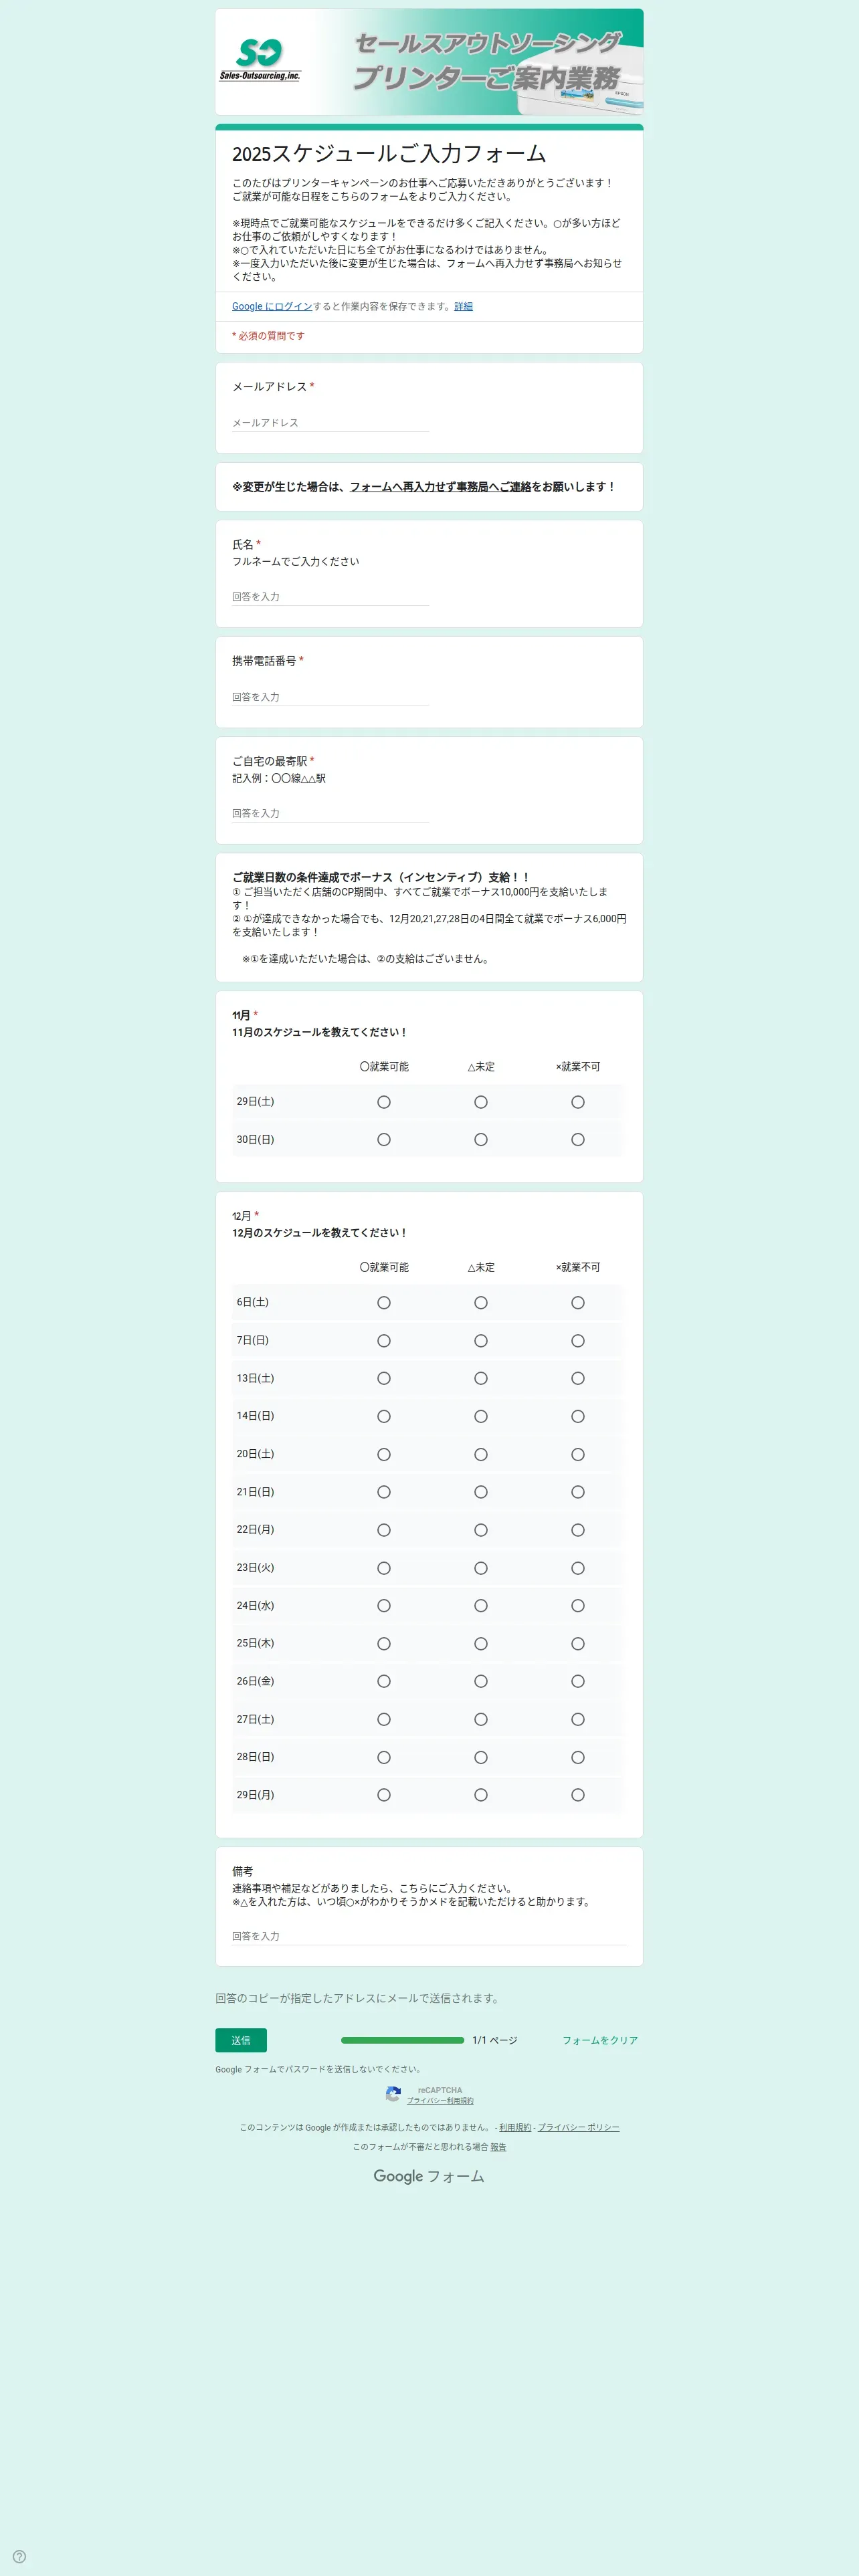Select ×就業不可 for 6日(土)

(578, 1303)
